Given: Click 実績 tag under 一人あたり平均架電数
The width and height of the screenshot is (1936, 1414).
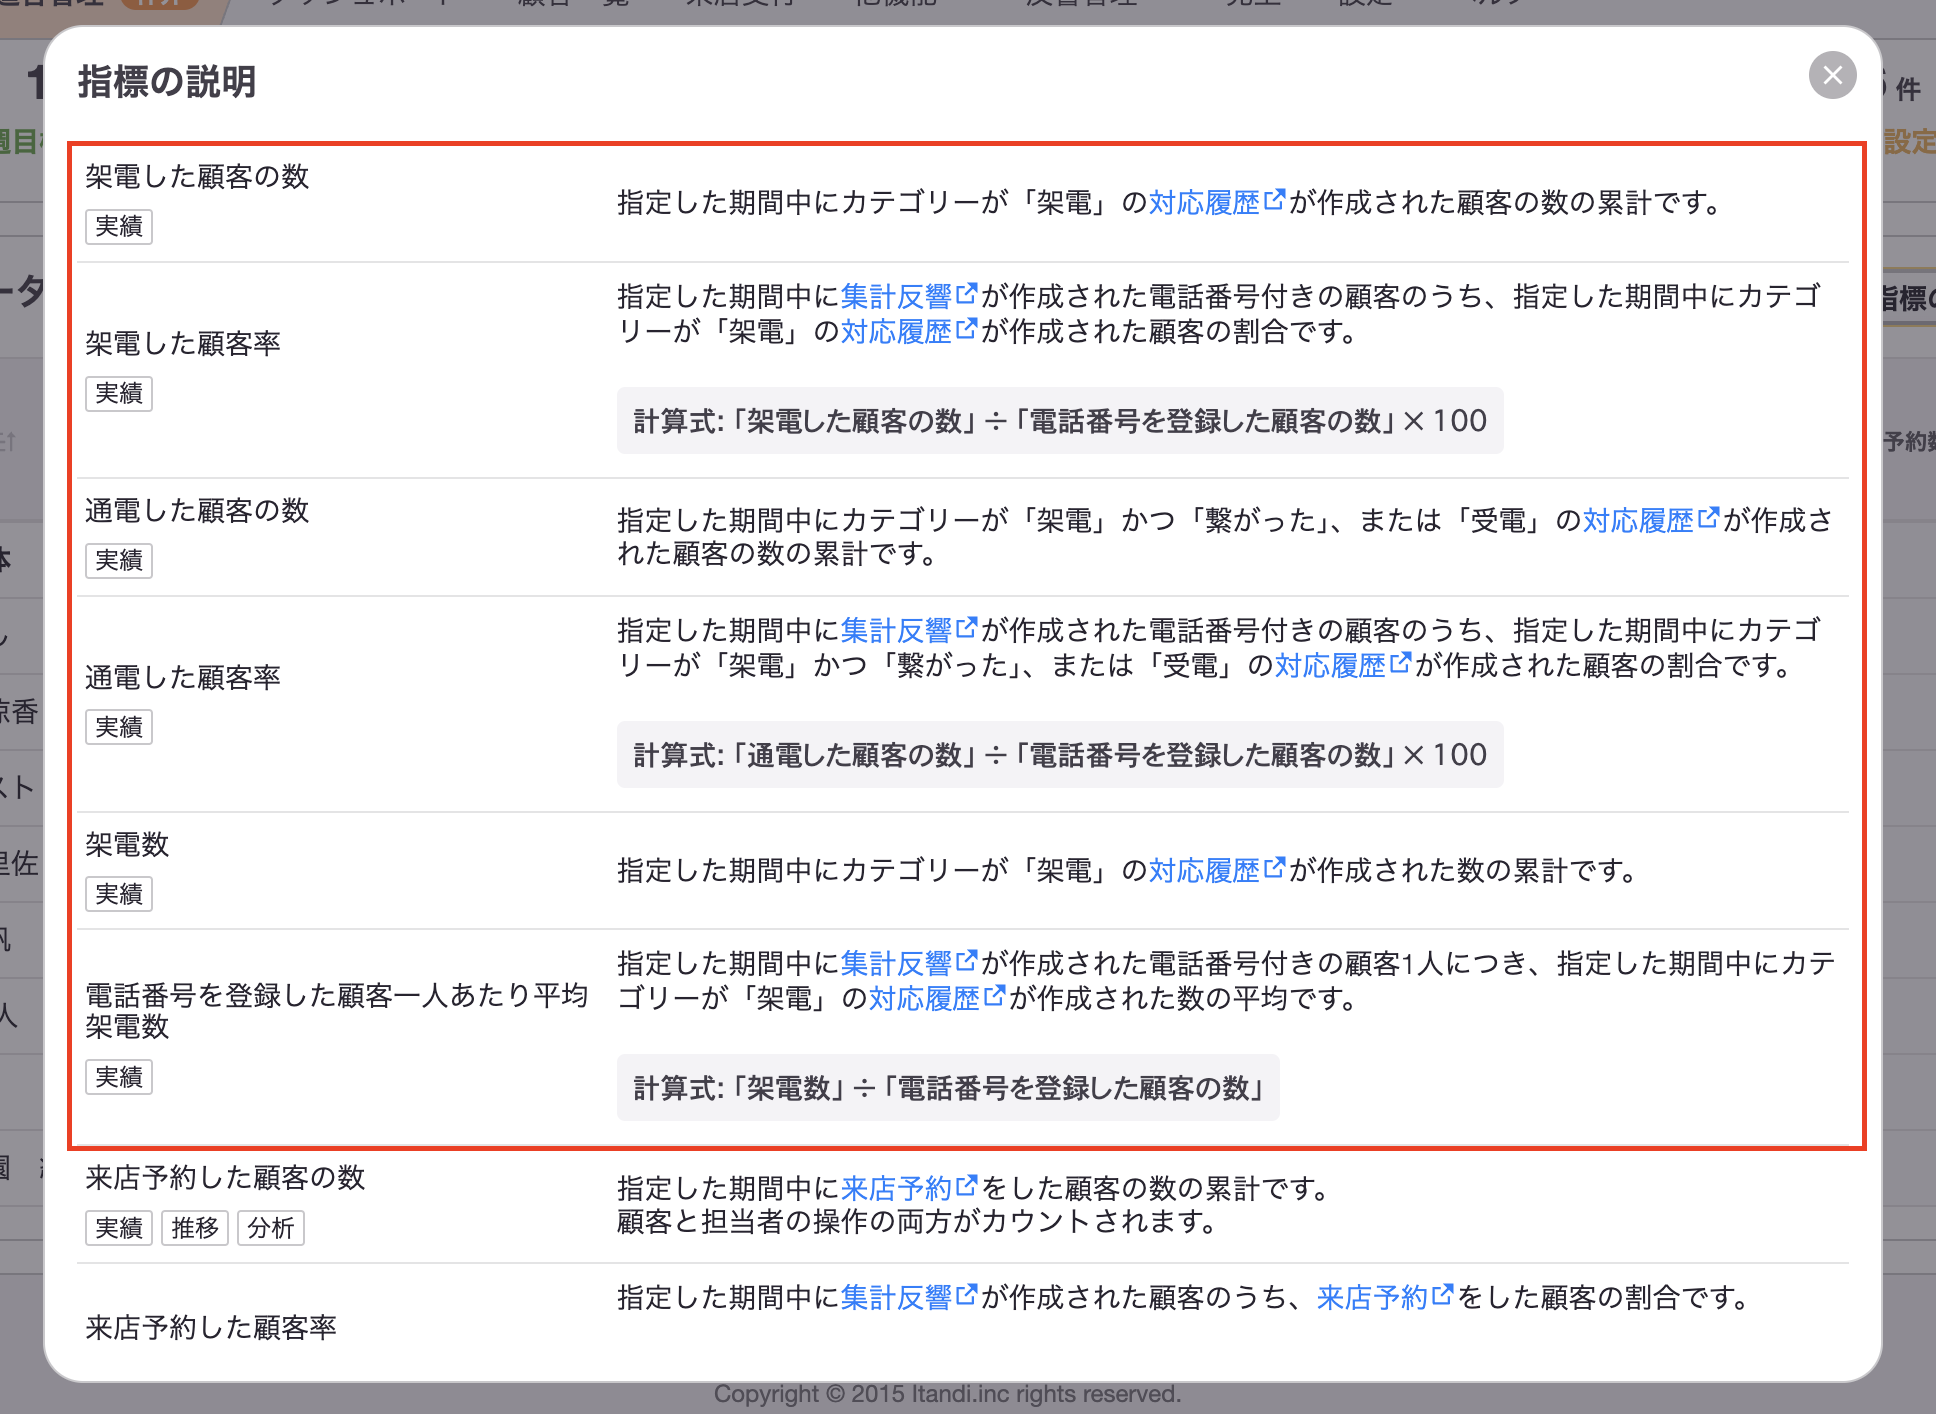Looking at the screenshot, I should tap(119, 1077).
